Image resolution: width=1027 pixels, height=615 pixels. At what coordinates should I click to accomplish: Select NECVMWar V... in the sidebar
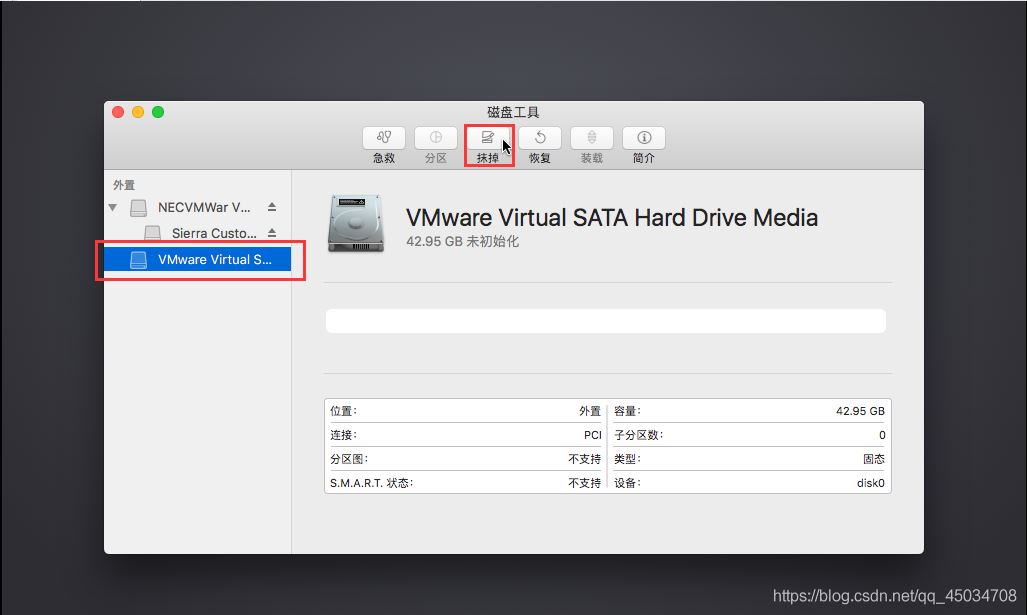[198, 208]
